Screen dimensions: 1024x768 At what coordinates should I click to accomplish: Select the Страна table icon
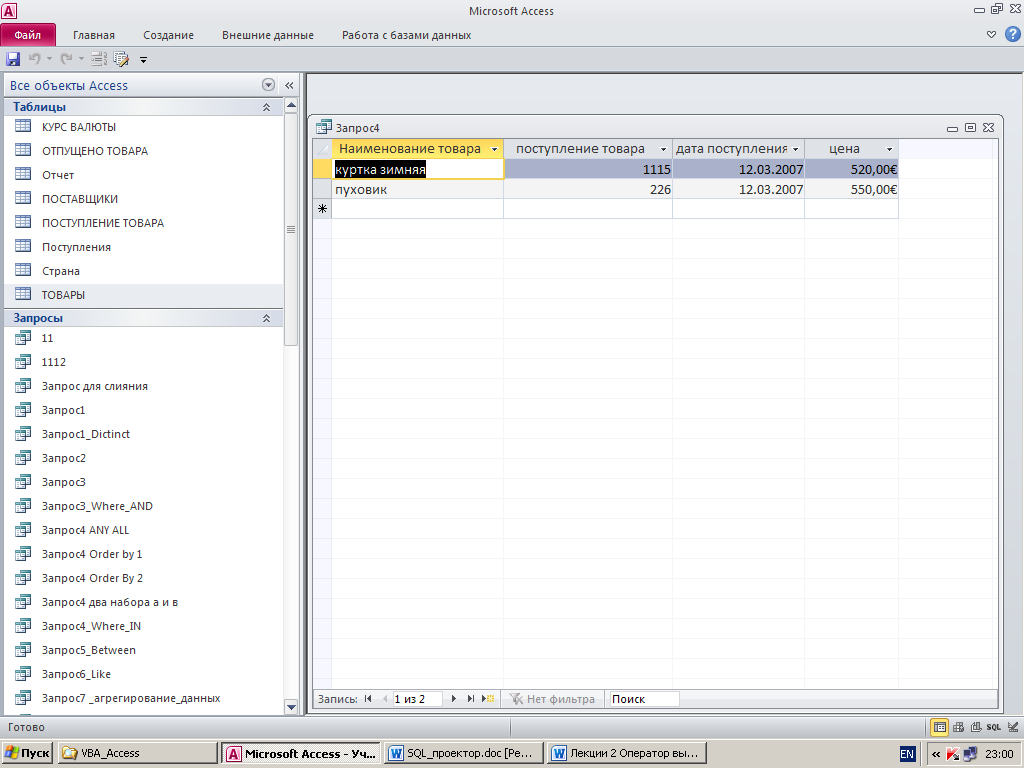[23, 270]
